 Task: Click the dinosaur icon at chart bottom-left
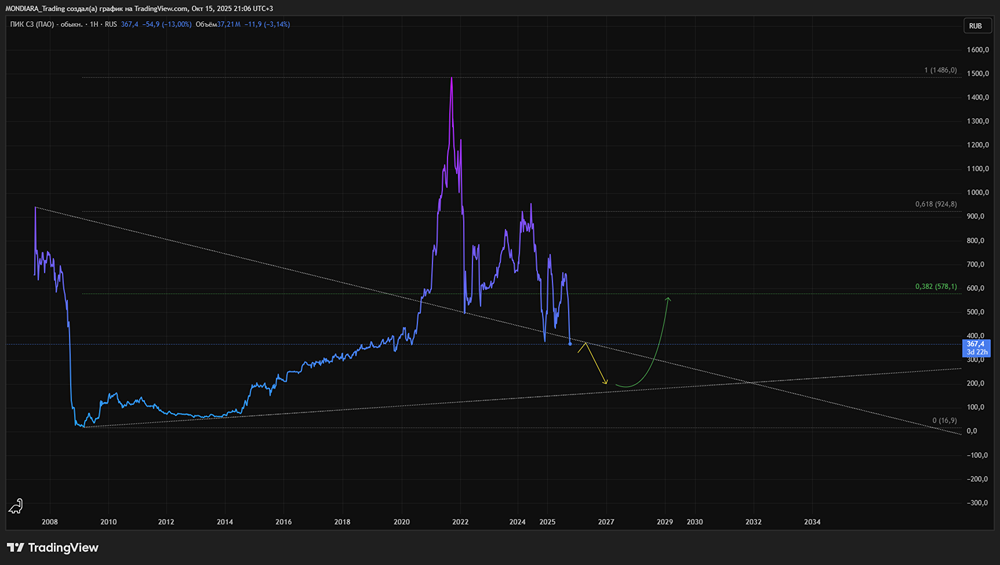tap(16, 506)
